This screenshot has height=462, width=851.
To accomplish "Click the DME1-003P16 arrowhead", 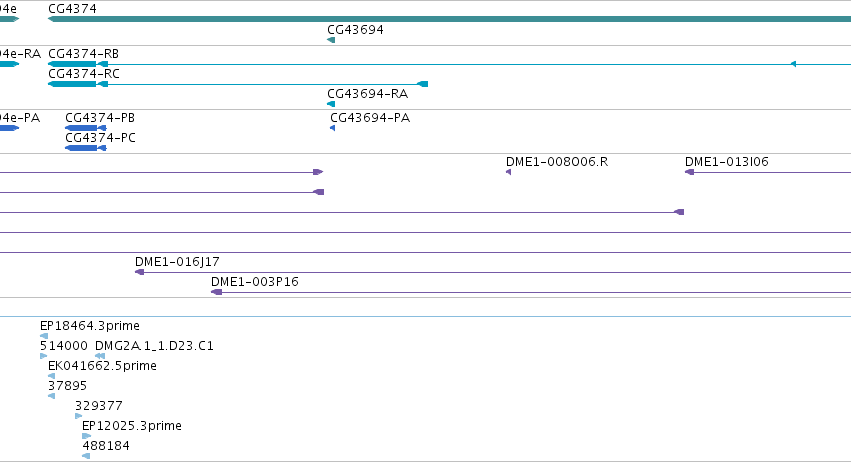I will pos(217,292).
